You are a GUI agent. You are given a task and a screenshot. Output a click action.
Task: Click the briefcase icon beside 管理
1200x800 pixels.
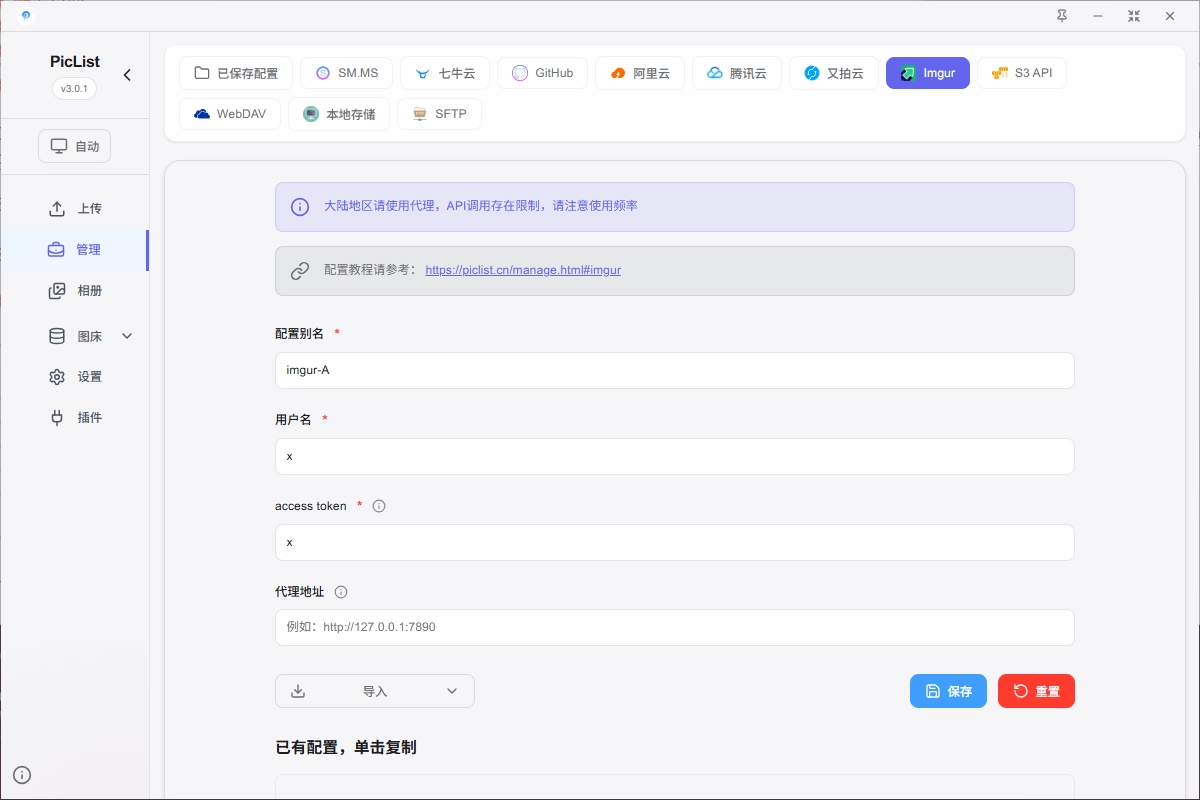[x=56, y=250]
